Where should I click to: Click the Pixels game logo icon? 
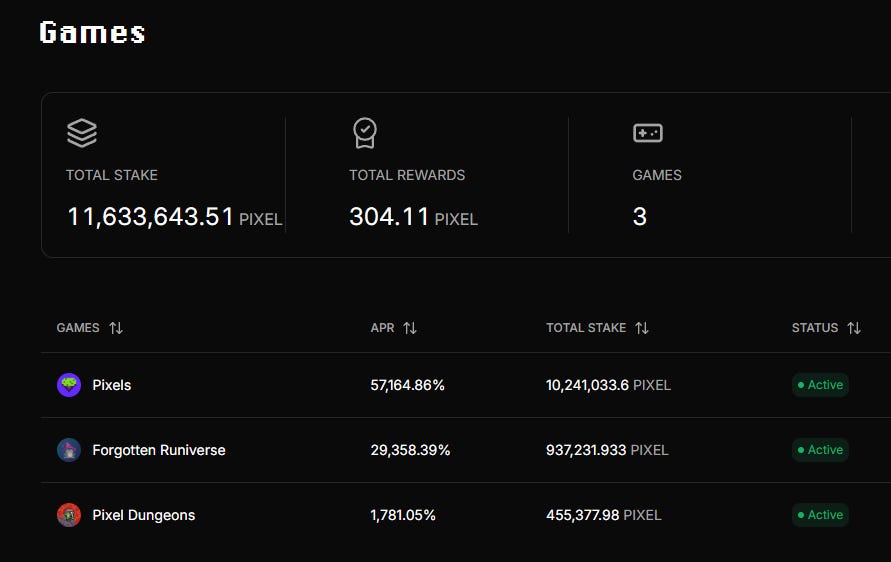coord(69,385)
